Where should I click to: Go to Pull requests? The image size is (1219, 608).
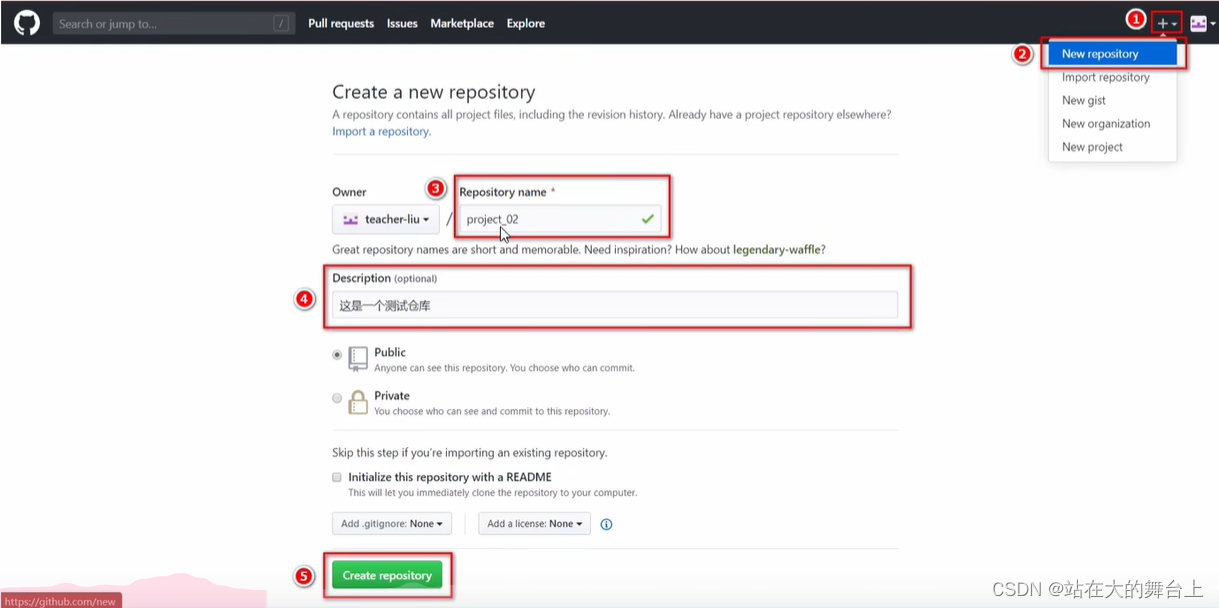341,23
